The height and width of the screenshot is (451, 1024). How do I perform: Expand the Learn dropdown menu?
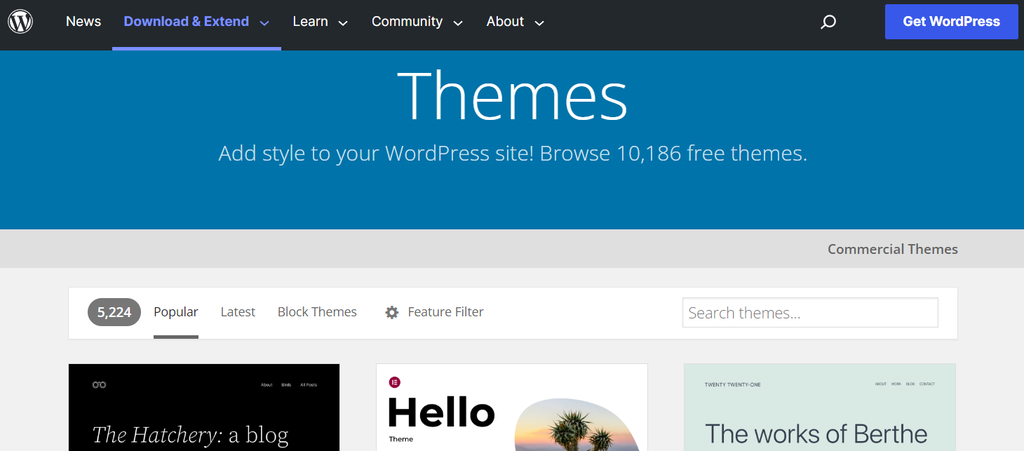click(x=320, y=21)
